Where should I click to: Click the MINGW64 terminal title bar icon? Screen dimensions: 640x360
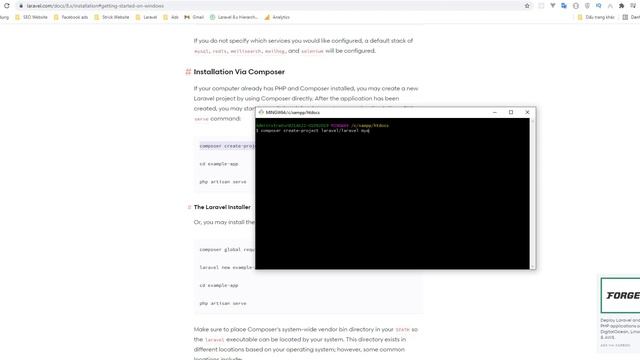click(261, 112)
